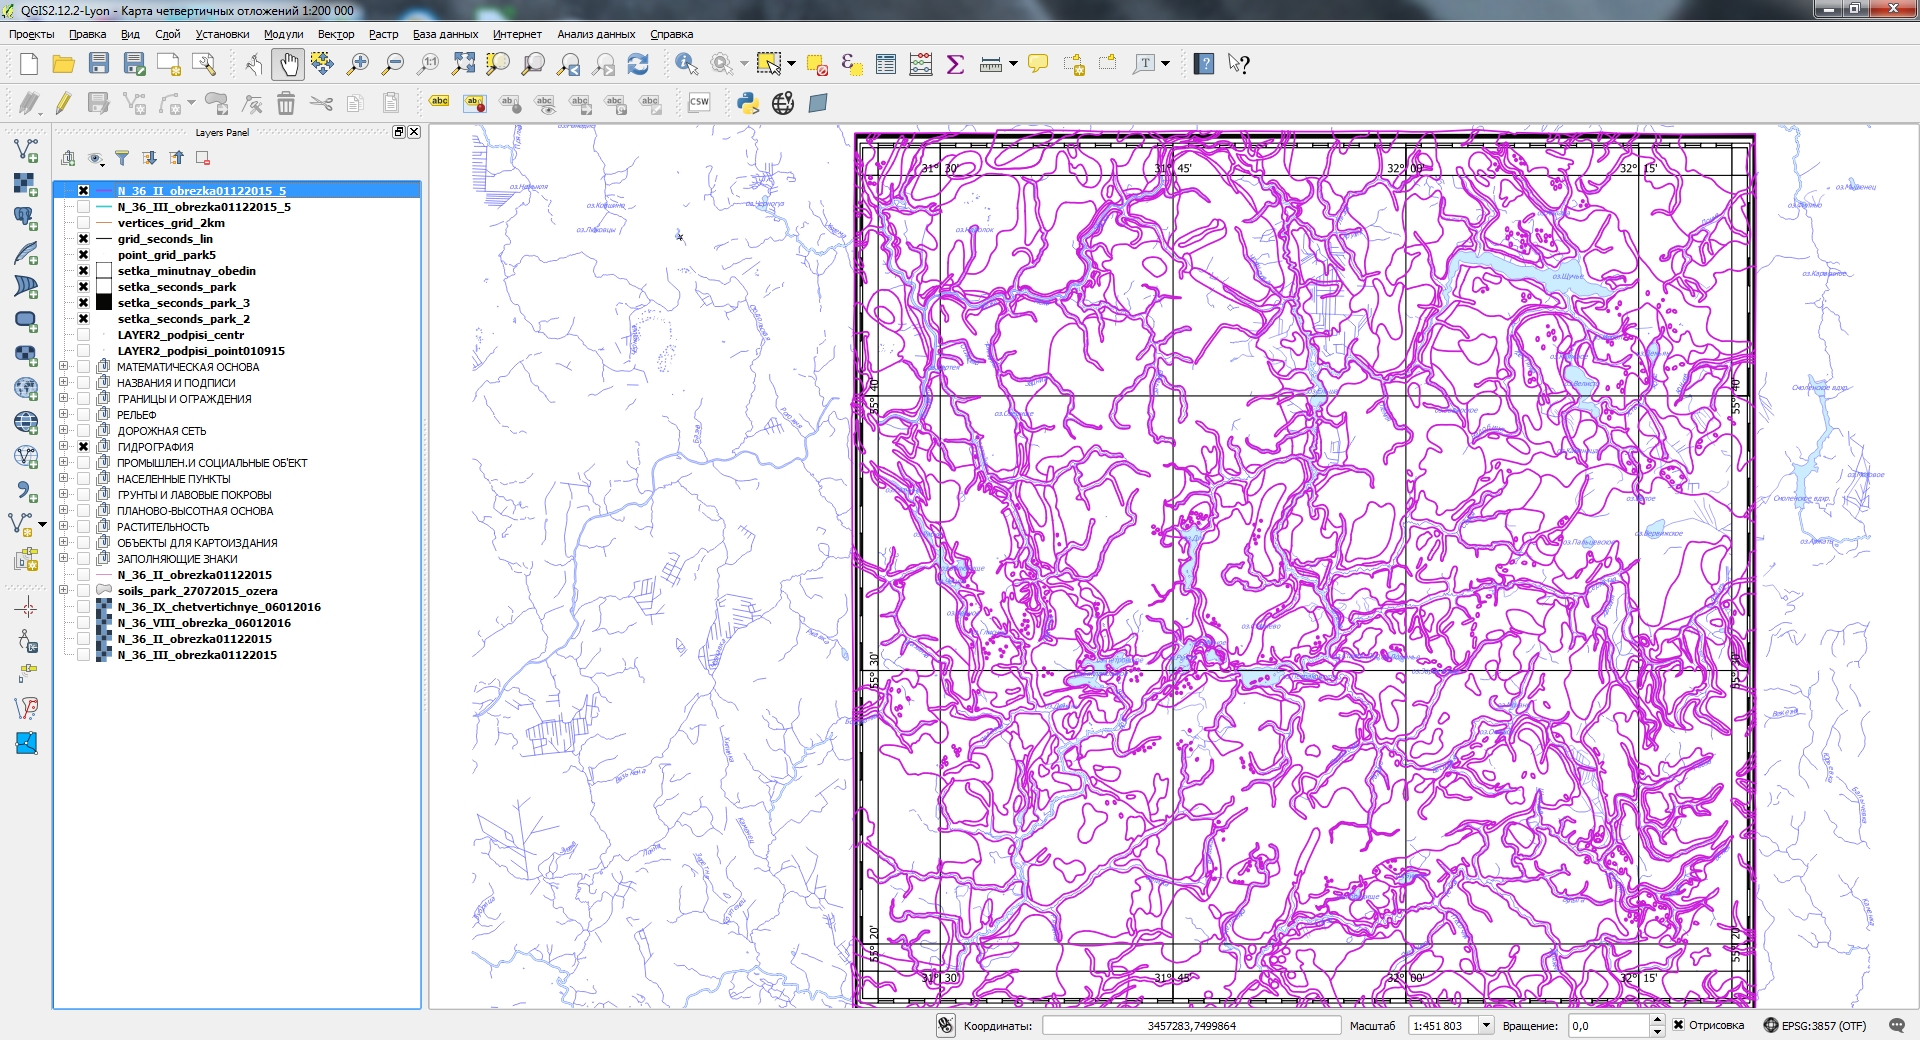Open the Растр menu
The width and height of the screenshot is (1920, 1040).
(382, 33)
